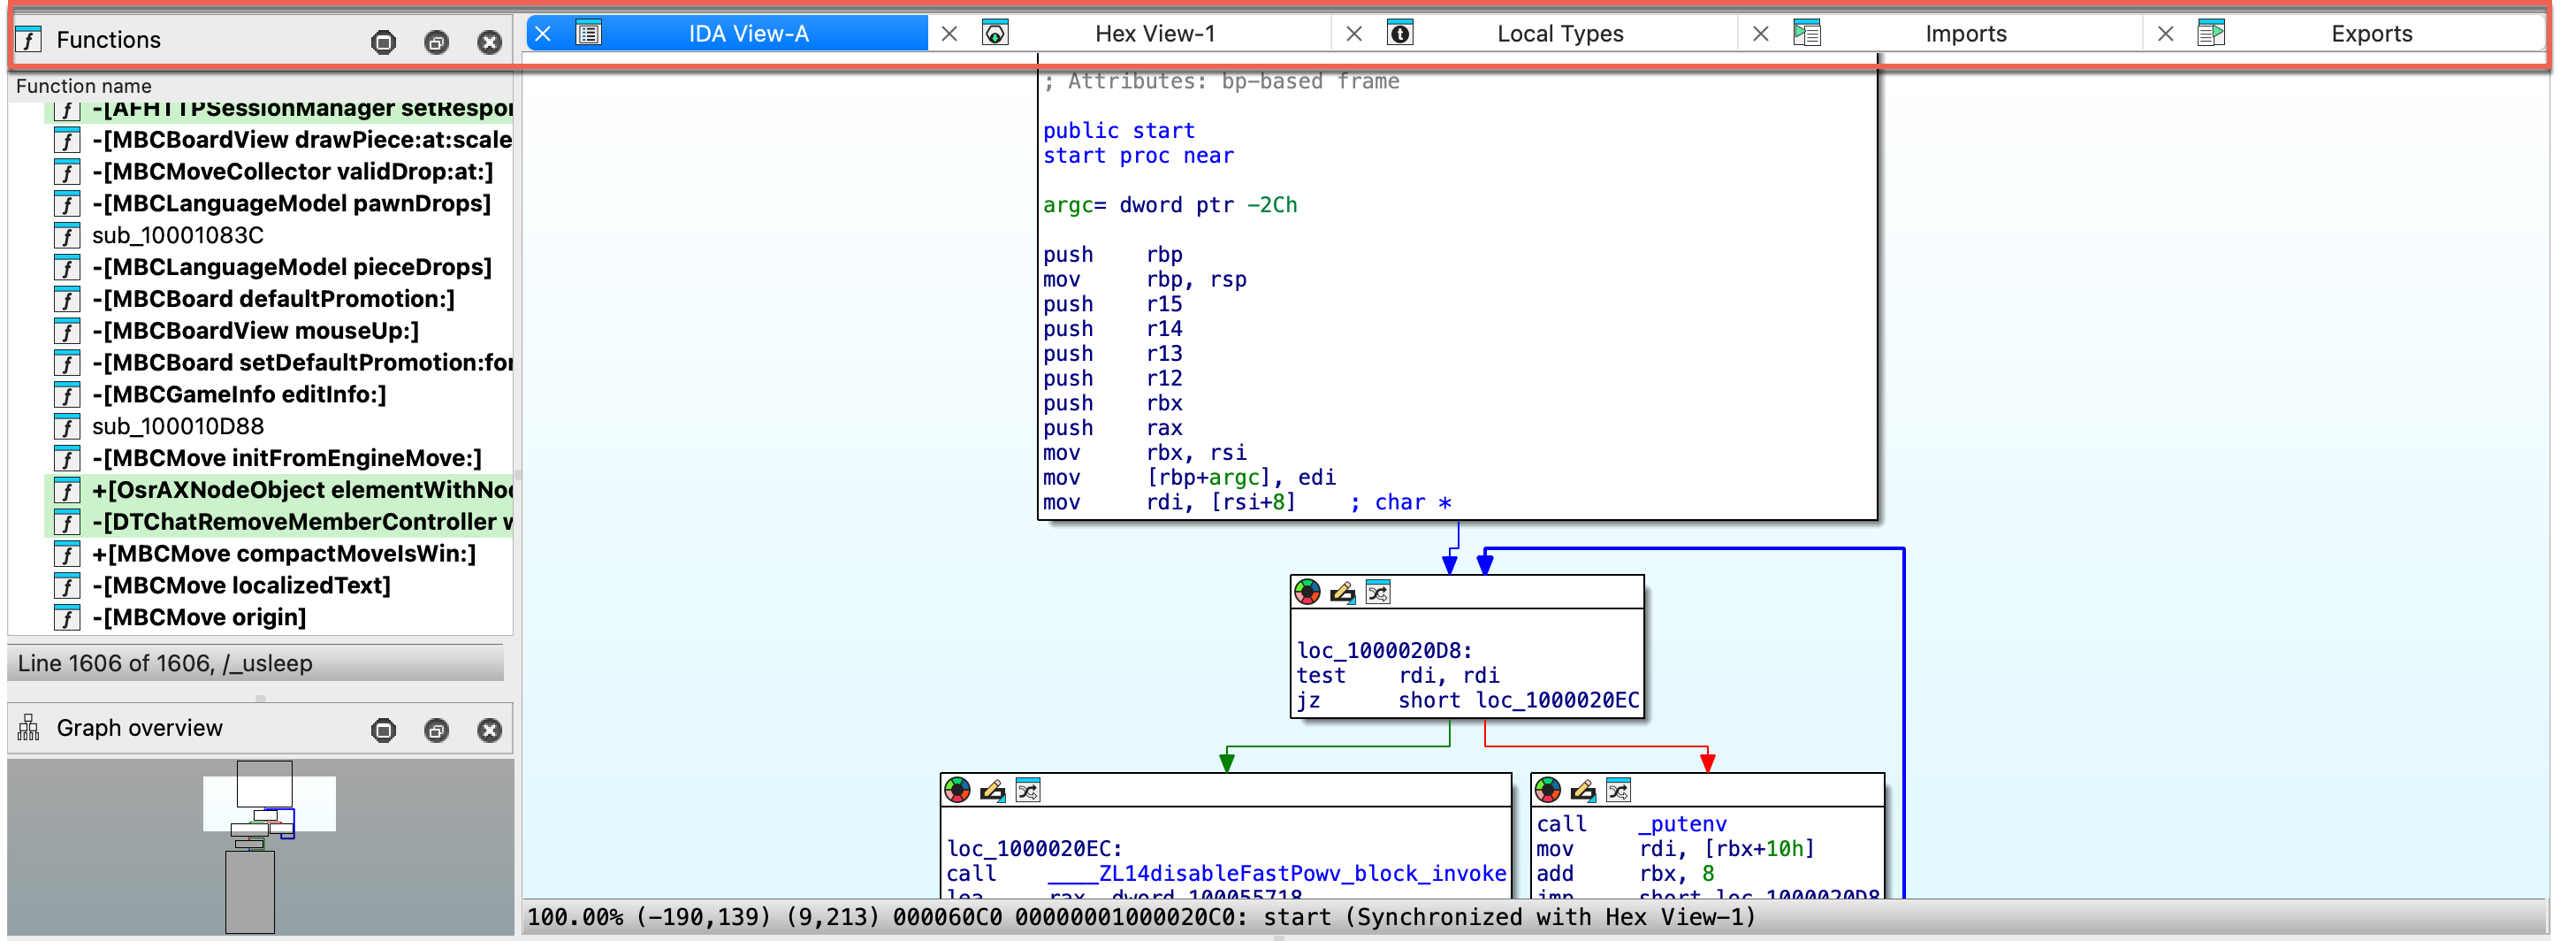Toggle floating mode for Functions panel

(436, 42)
